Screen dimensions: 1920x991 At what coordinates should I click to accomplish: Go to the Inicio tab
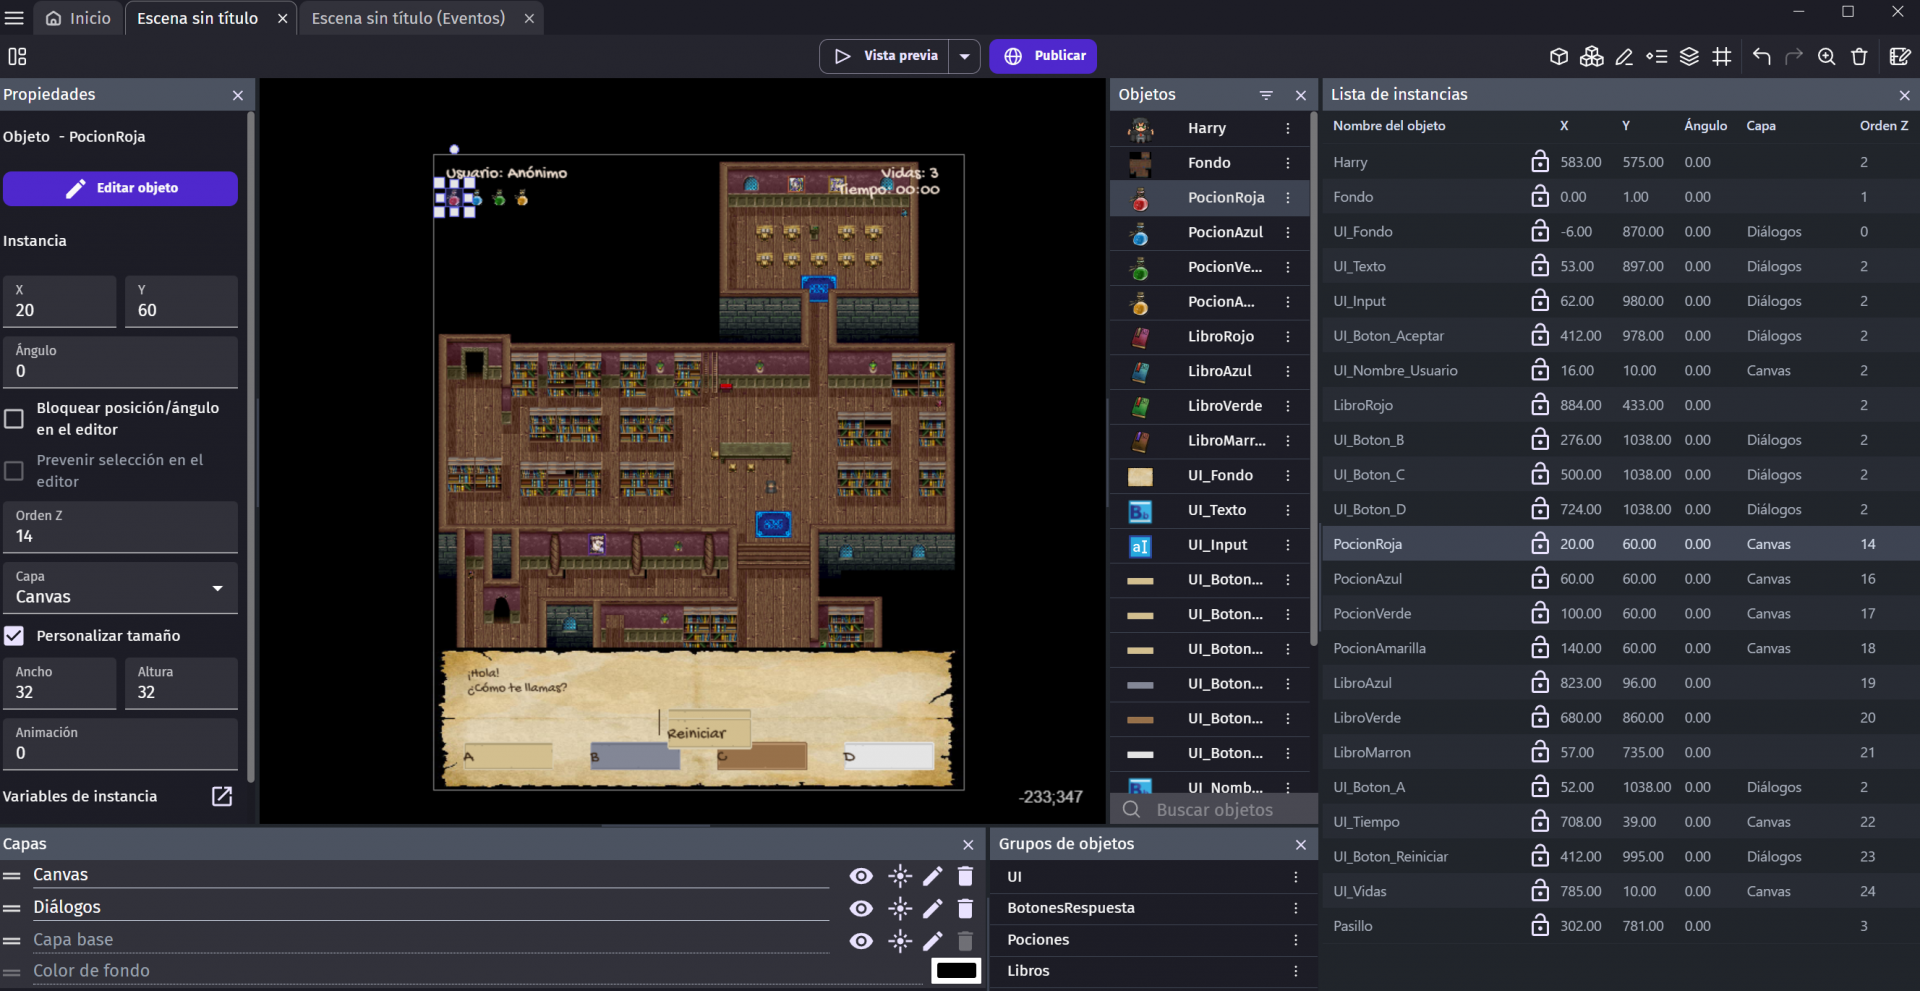79,18
